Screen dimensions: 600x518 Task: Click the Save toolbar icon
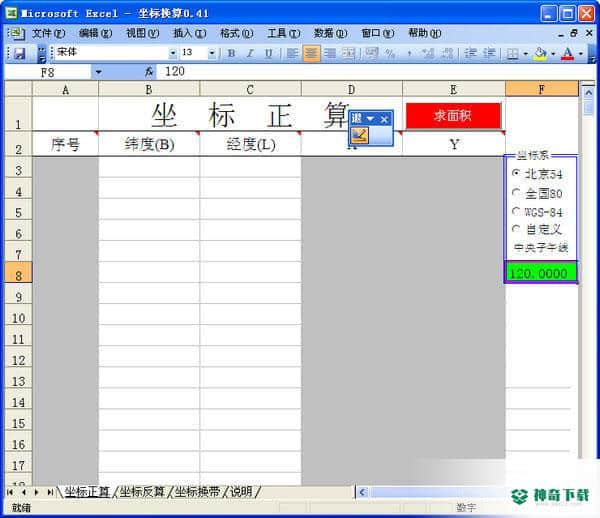coord(19,54)
